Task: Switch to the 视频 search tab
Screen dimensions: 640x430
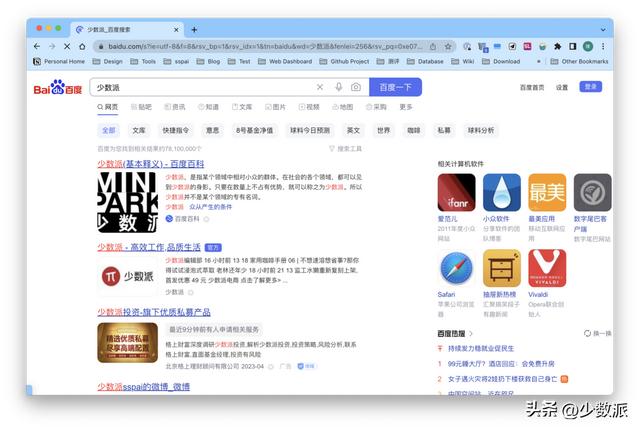Action: click(309, 107)
